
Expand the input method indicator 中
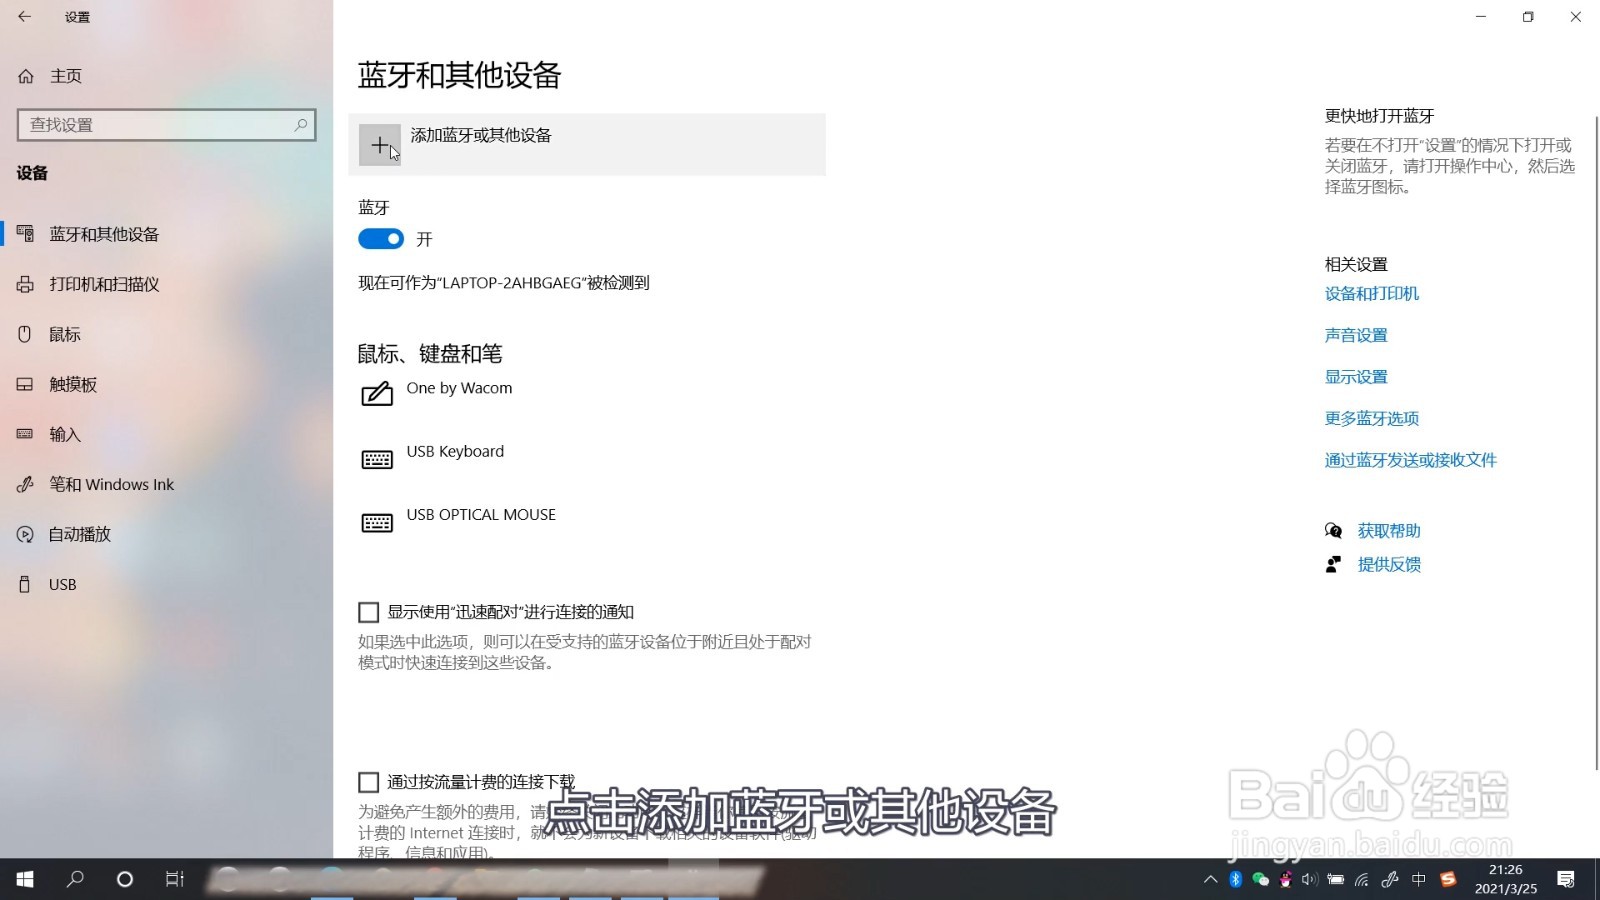[1419, 880]
